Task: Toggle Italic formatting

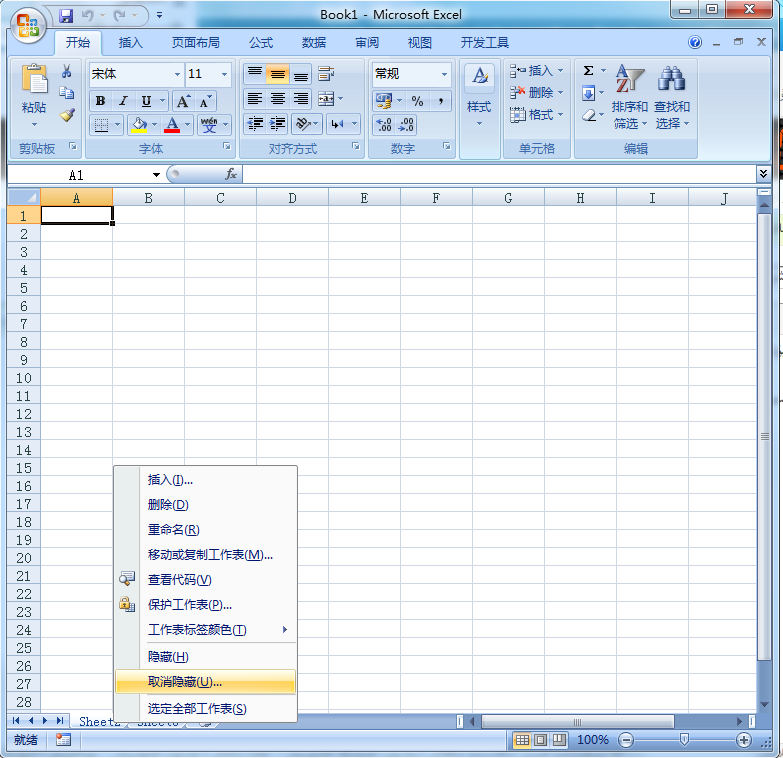Action: [123, 101]
